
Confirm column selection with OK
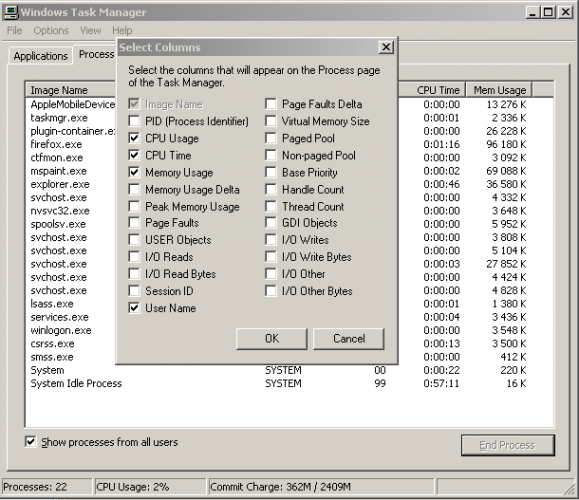pos(272,339)
